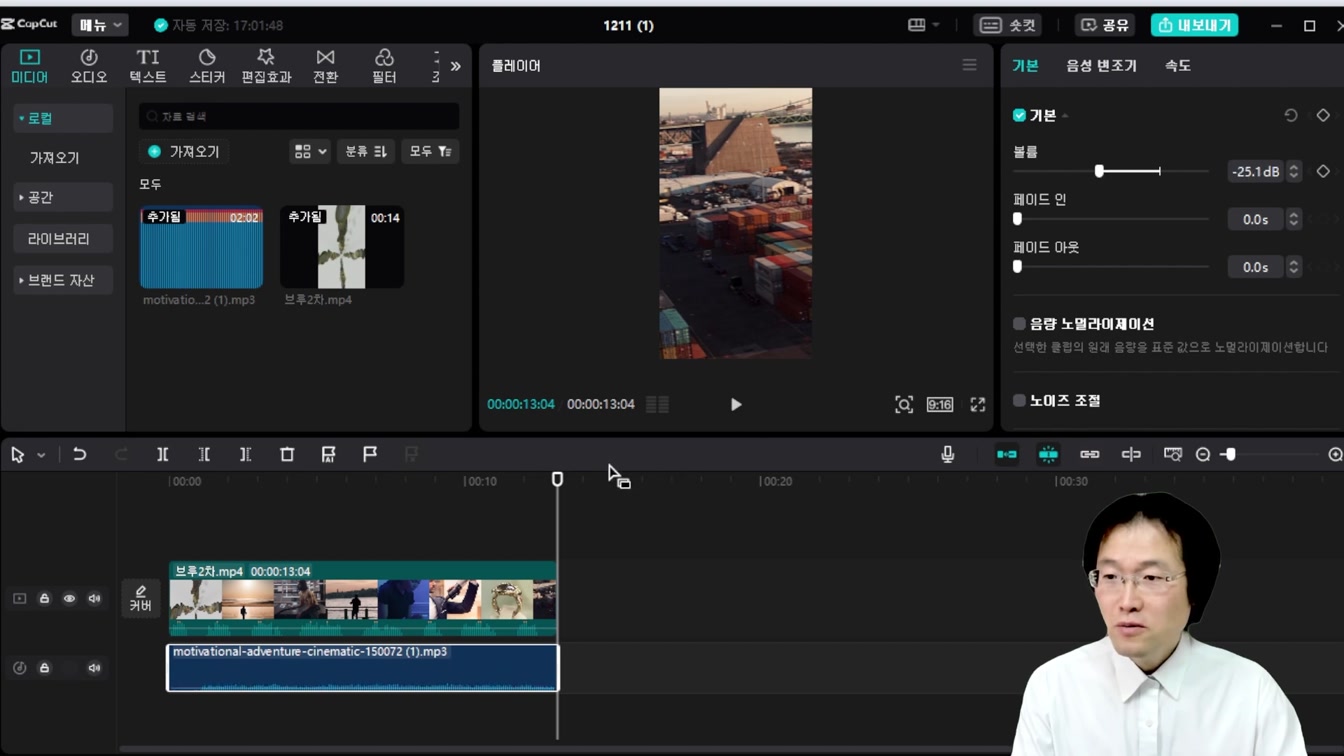The height and width of the screenshot is (756, 1344).
Task: Open the 미디어 (Media) panel
Action: pos(30,66)
